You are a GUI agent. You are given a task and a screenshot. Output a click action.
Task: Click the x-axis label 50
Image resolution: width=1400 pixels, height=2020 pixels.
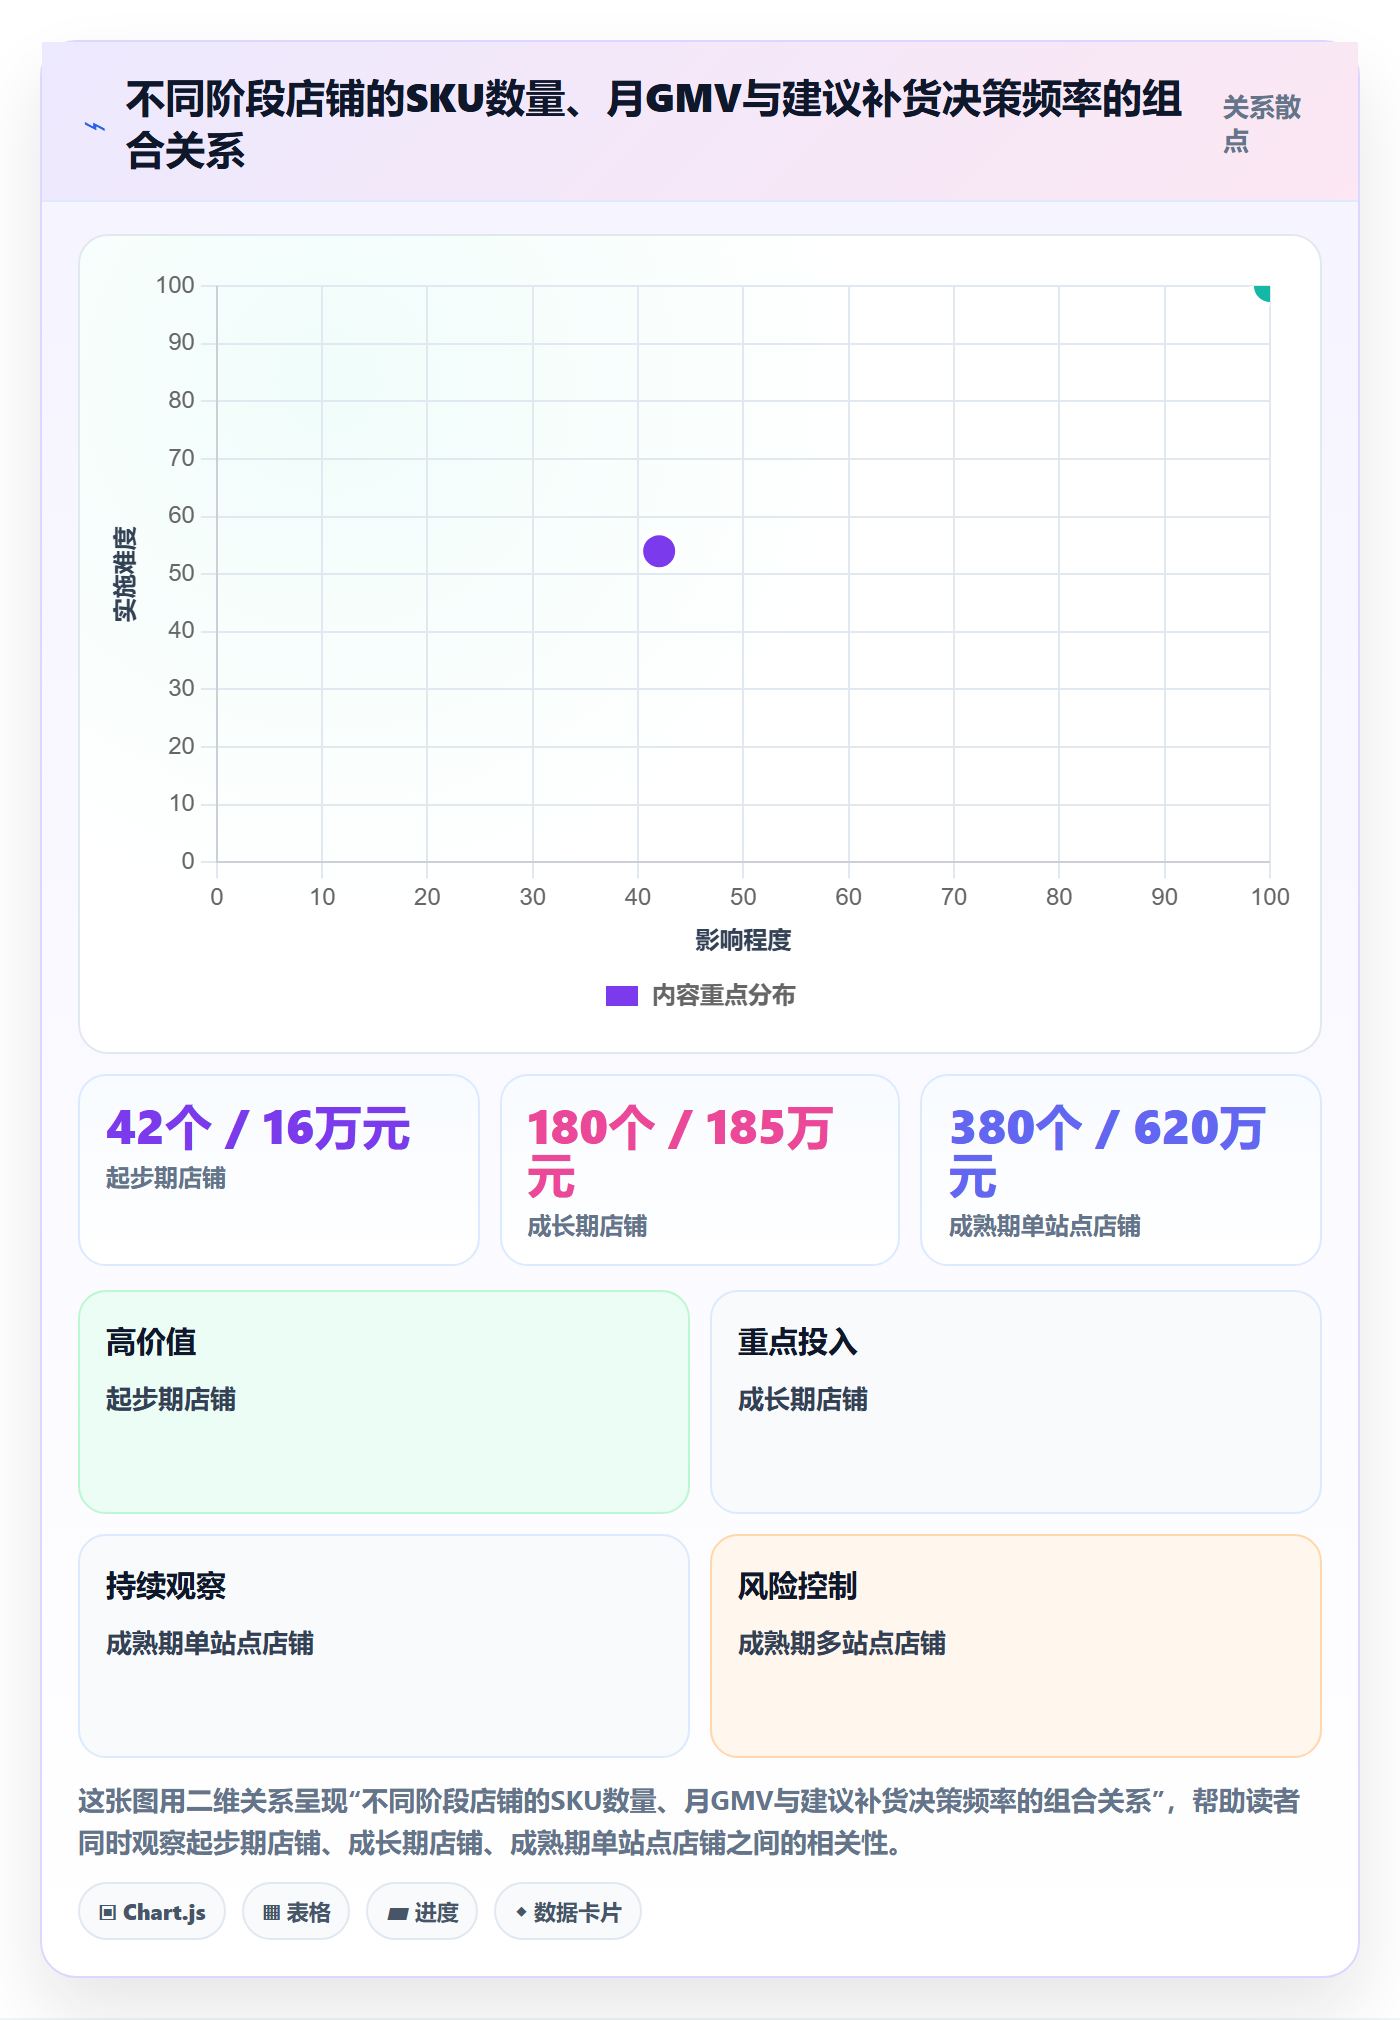(x=743, y=897)
